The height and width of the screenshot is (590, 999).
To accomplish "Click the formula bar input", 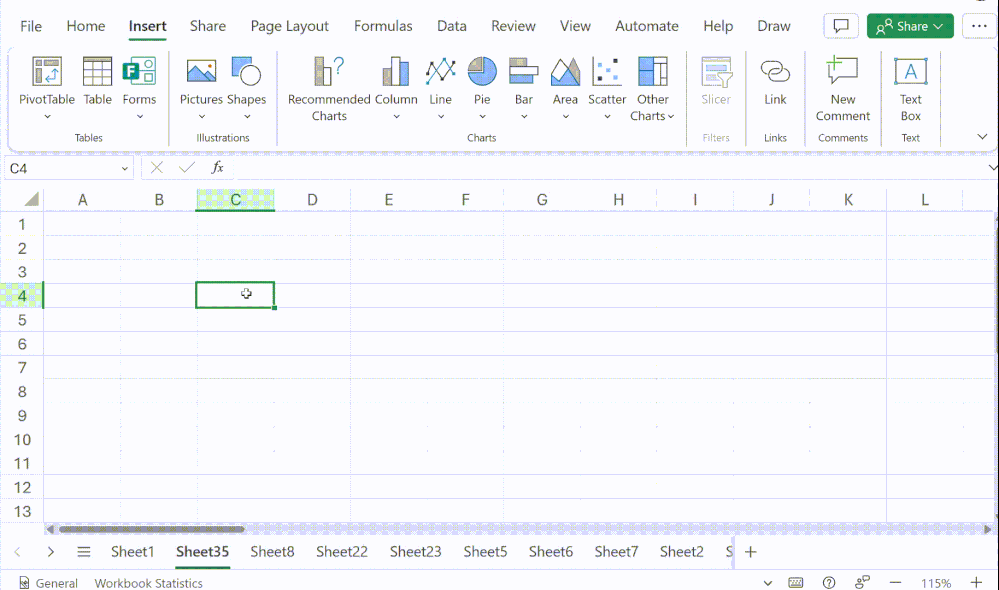I will [608, 168].
